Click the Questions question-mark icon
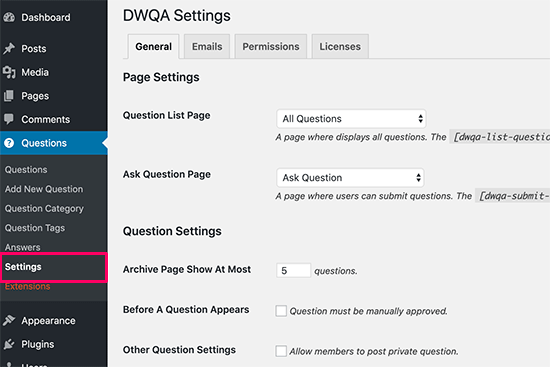 click(x=9, y=143)
